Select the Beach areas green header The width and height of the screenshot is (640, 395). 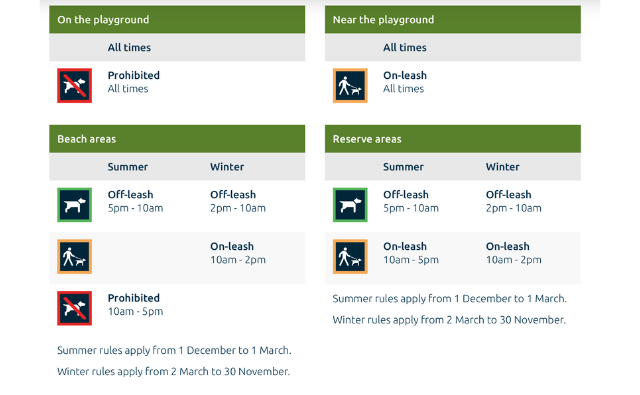click(x=177, y=139)
